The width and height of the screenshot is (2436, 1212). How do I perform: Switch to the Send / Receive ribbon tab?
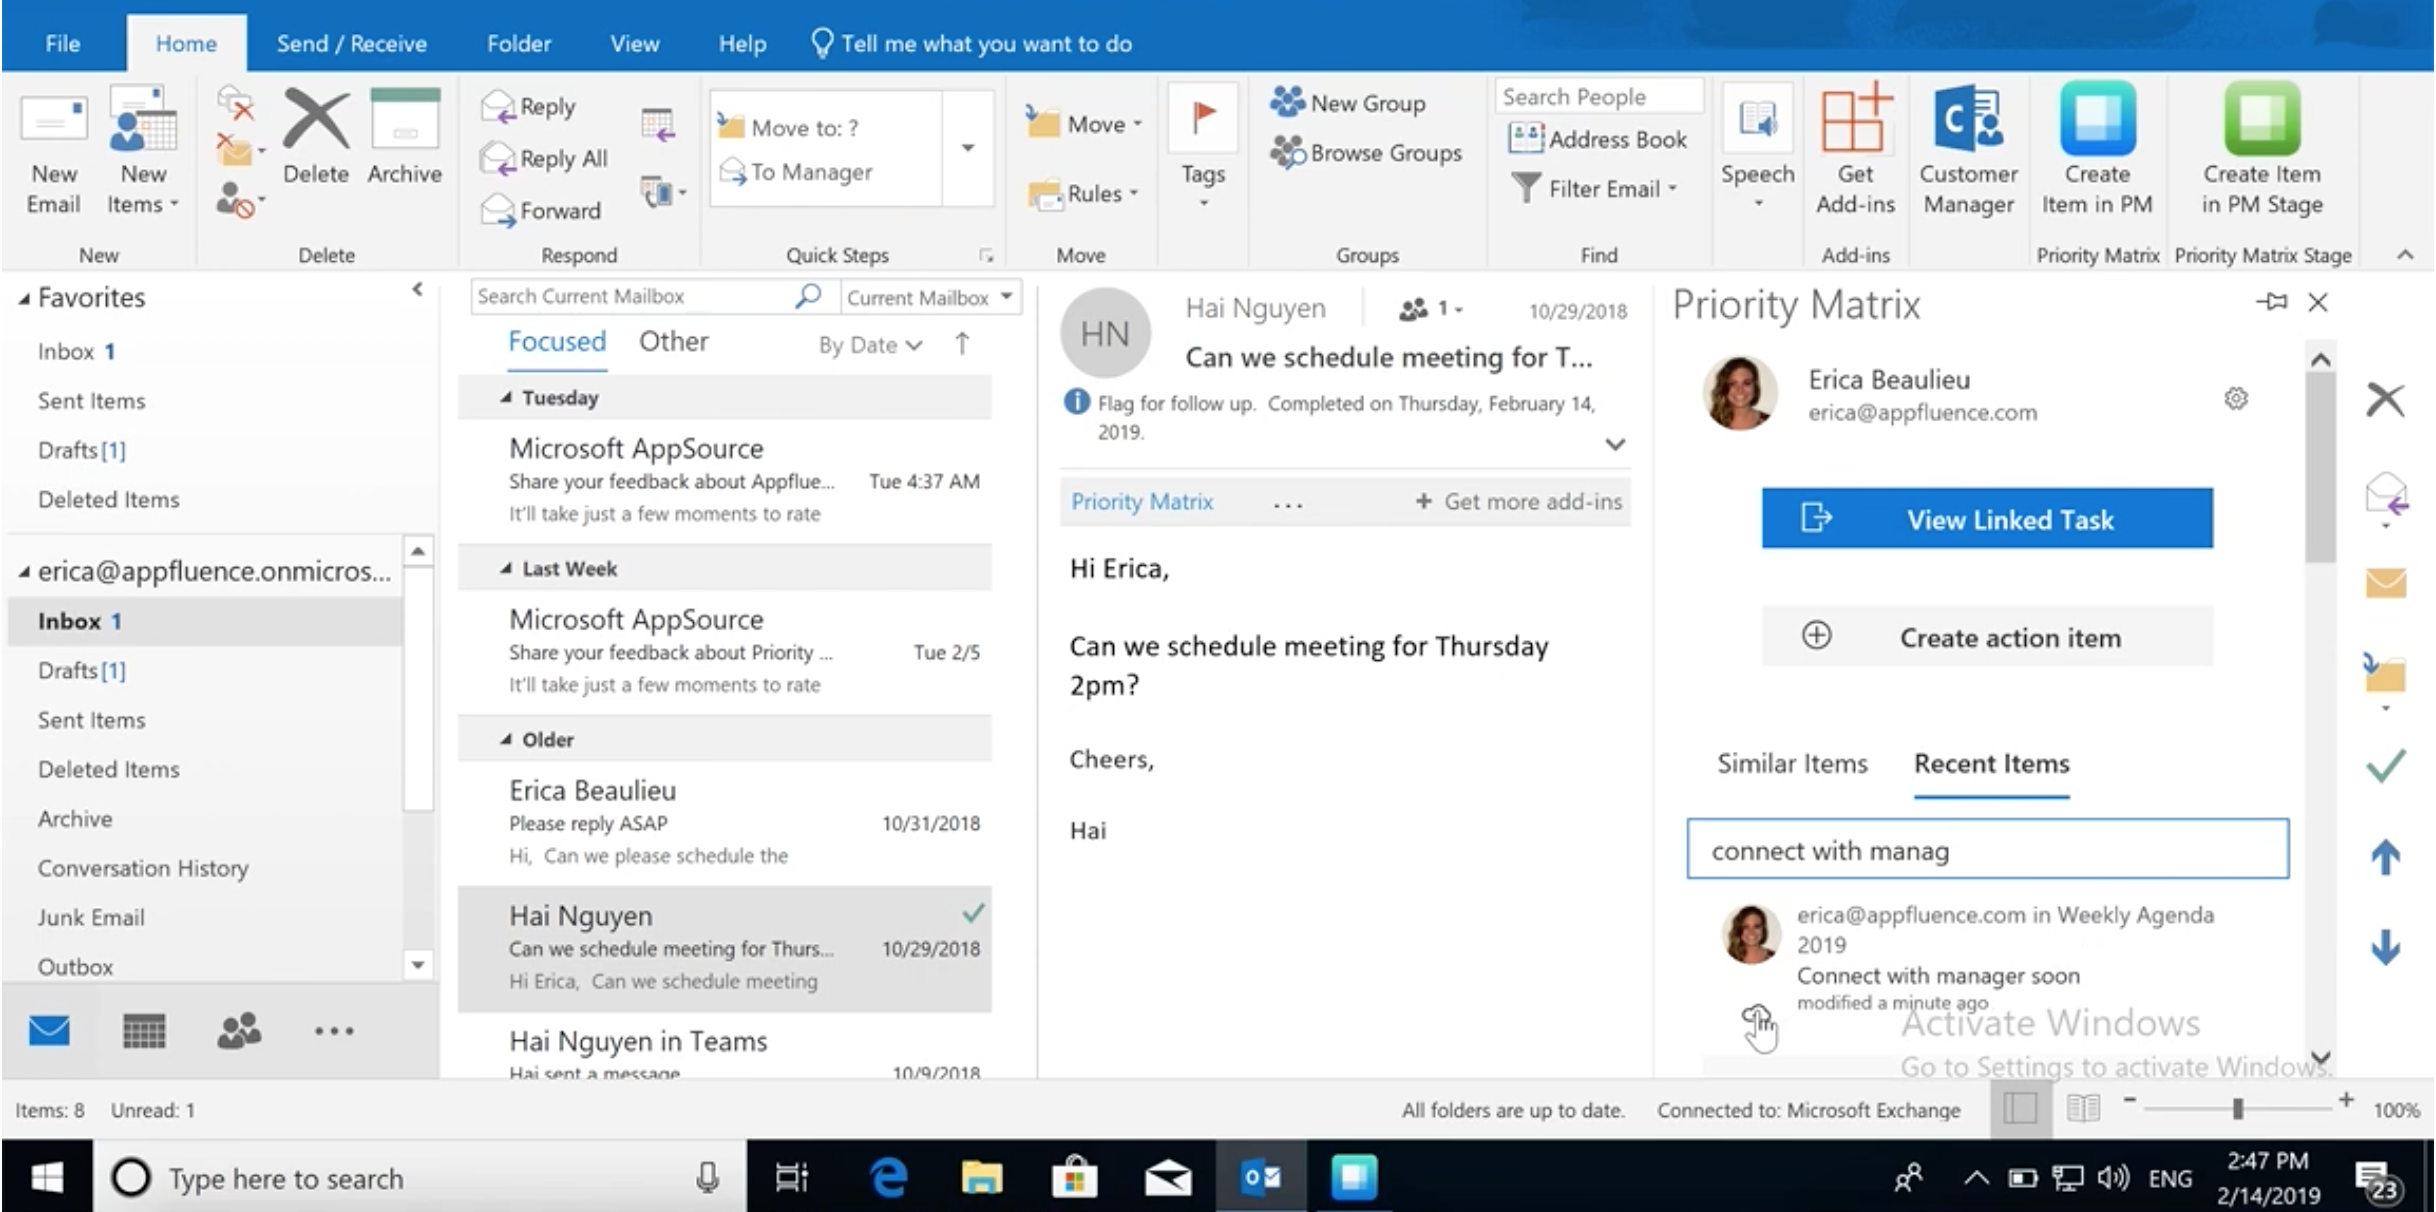pyautogui.click(x=352, y=43)
